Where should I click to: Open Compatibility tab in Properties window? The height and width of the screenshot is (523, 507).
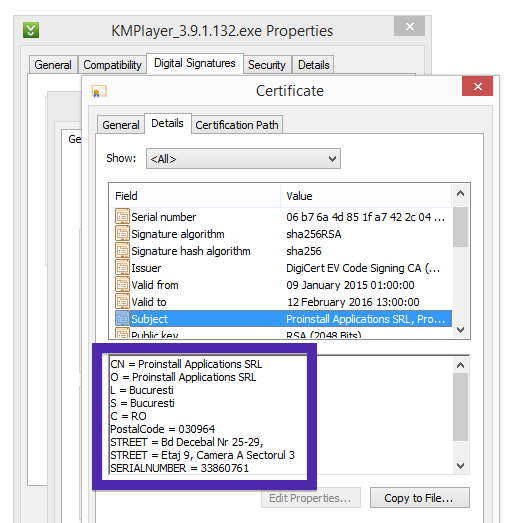coord(112,65)
